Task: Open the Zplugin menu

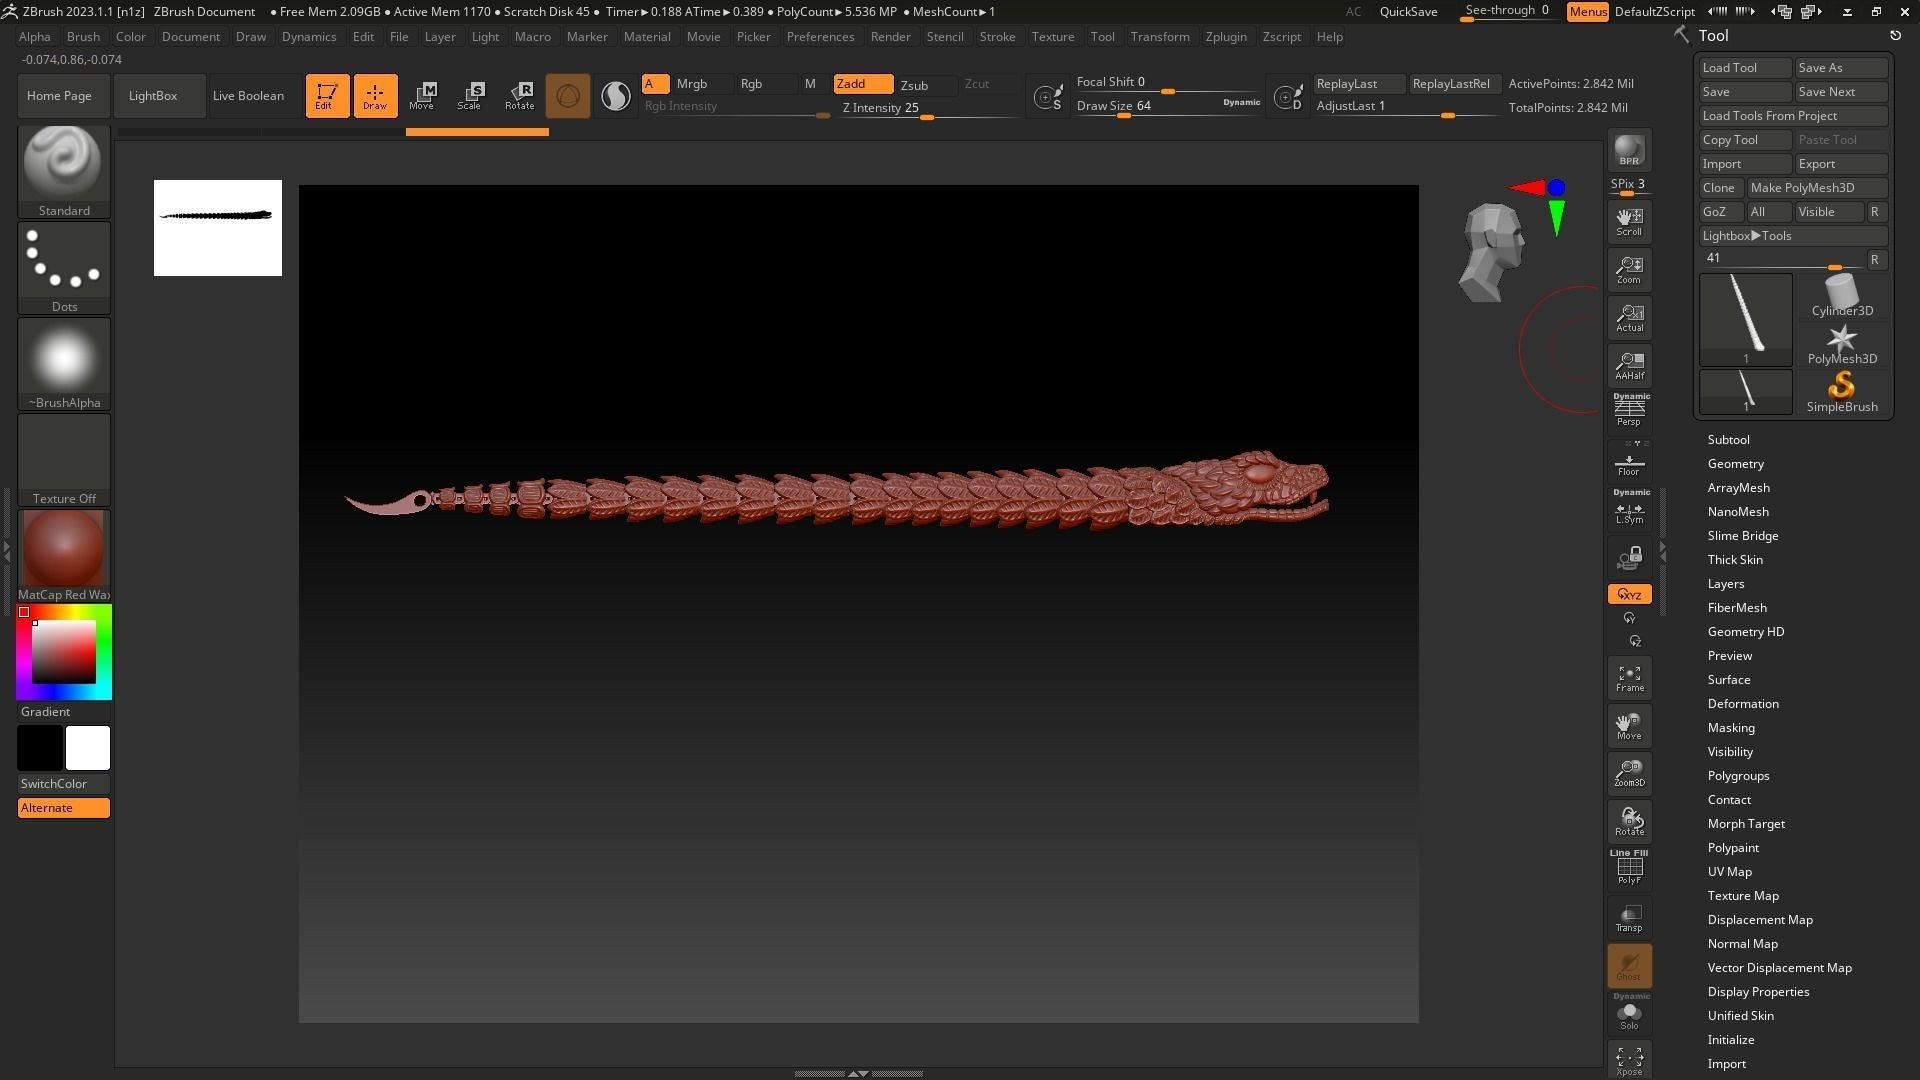Action: click(1226, 37)
